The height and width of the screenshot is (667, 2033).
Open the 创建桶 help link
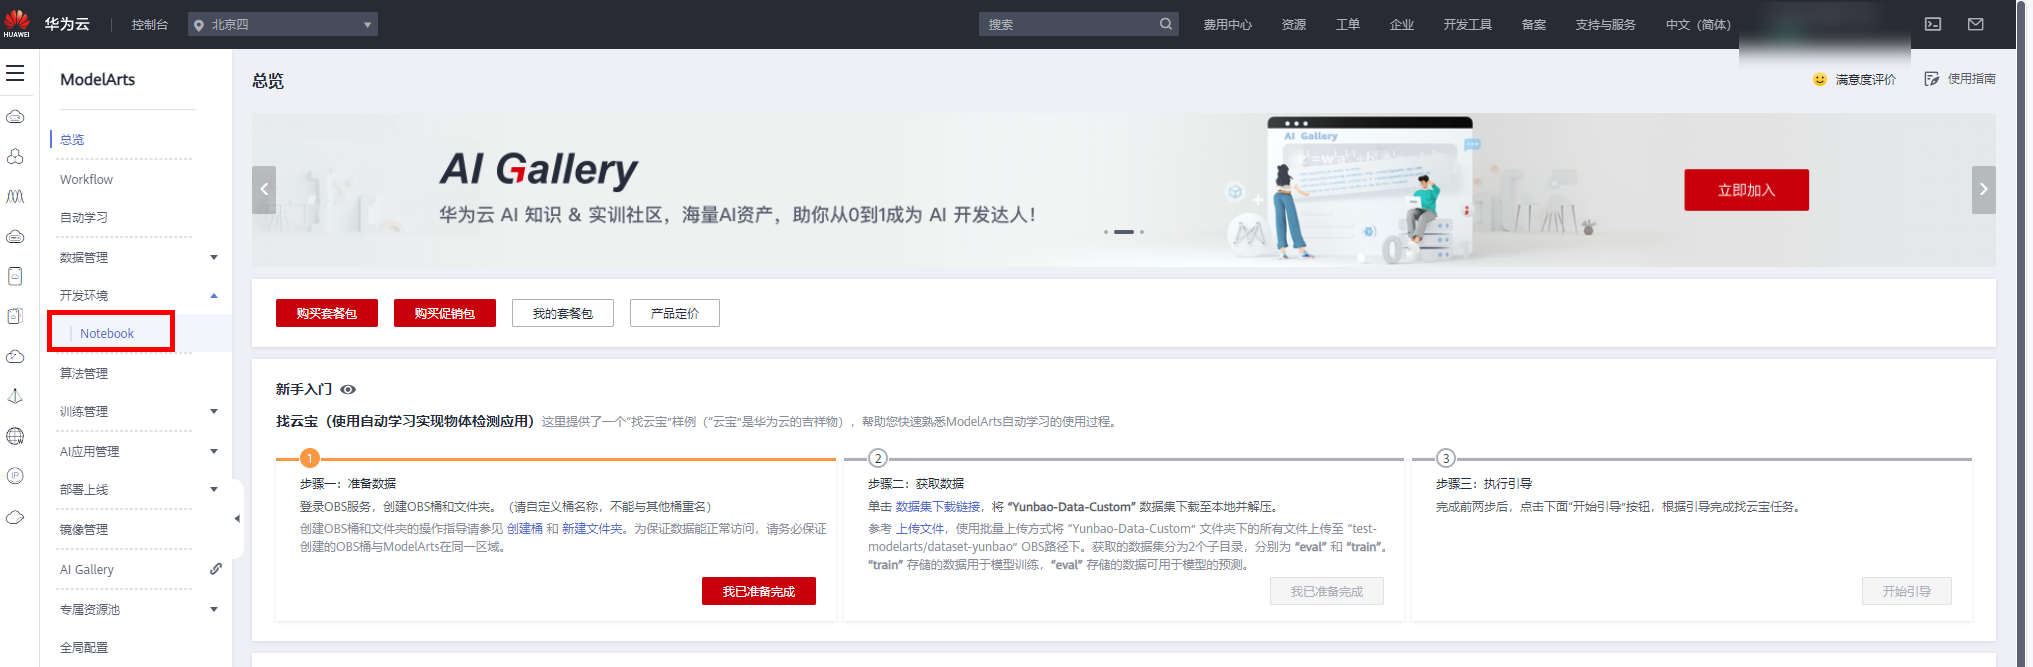click(x=525, y=529)
